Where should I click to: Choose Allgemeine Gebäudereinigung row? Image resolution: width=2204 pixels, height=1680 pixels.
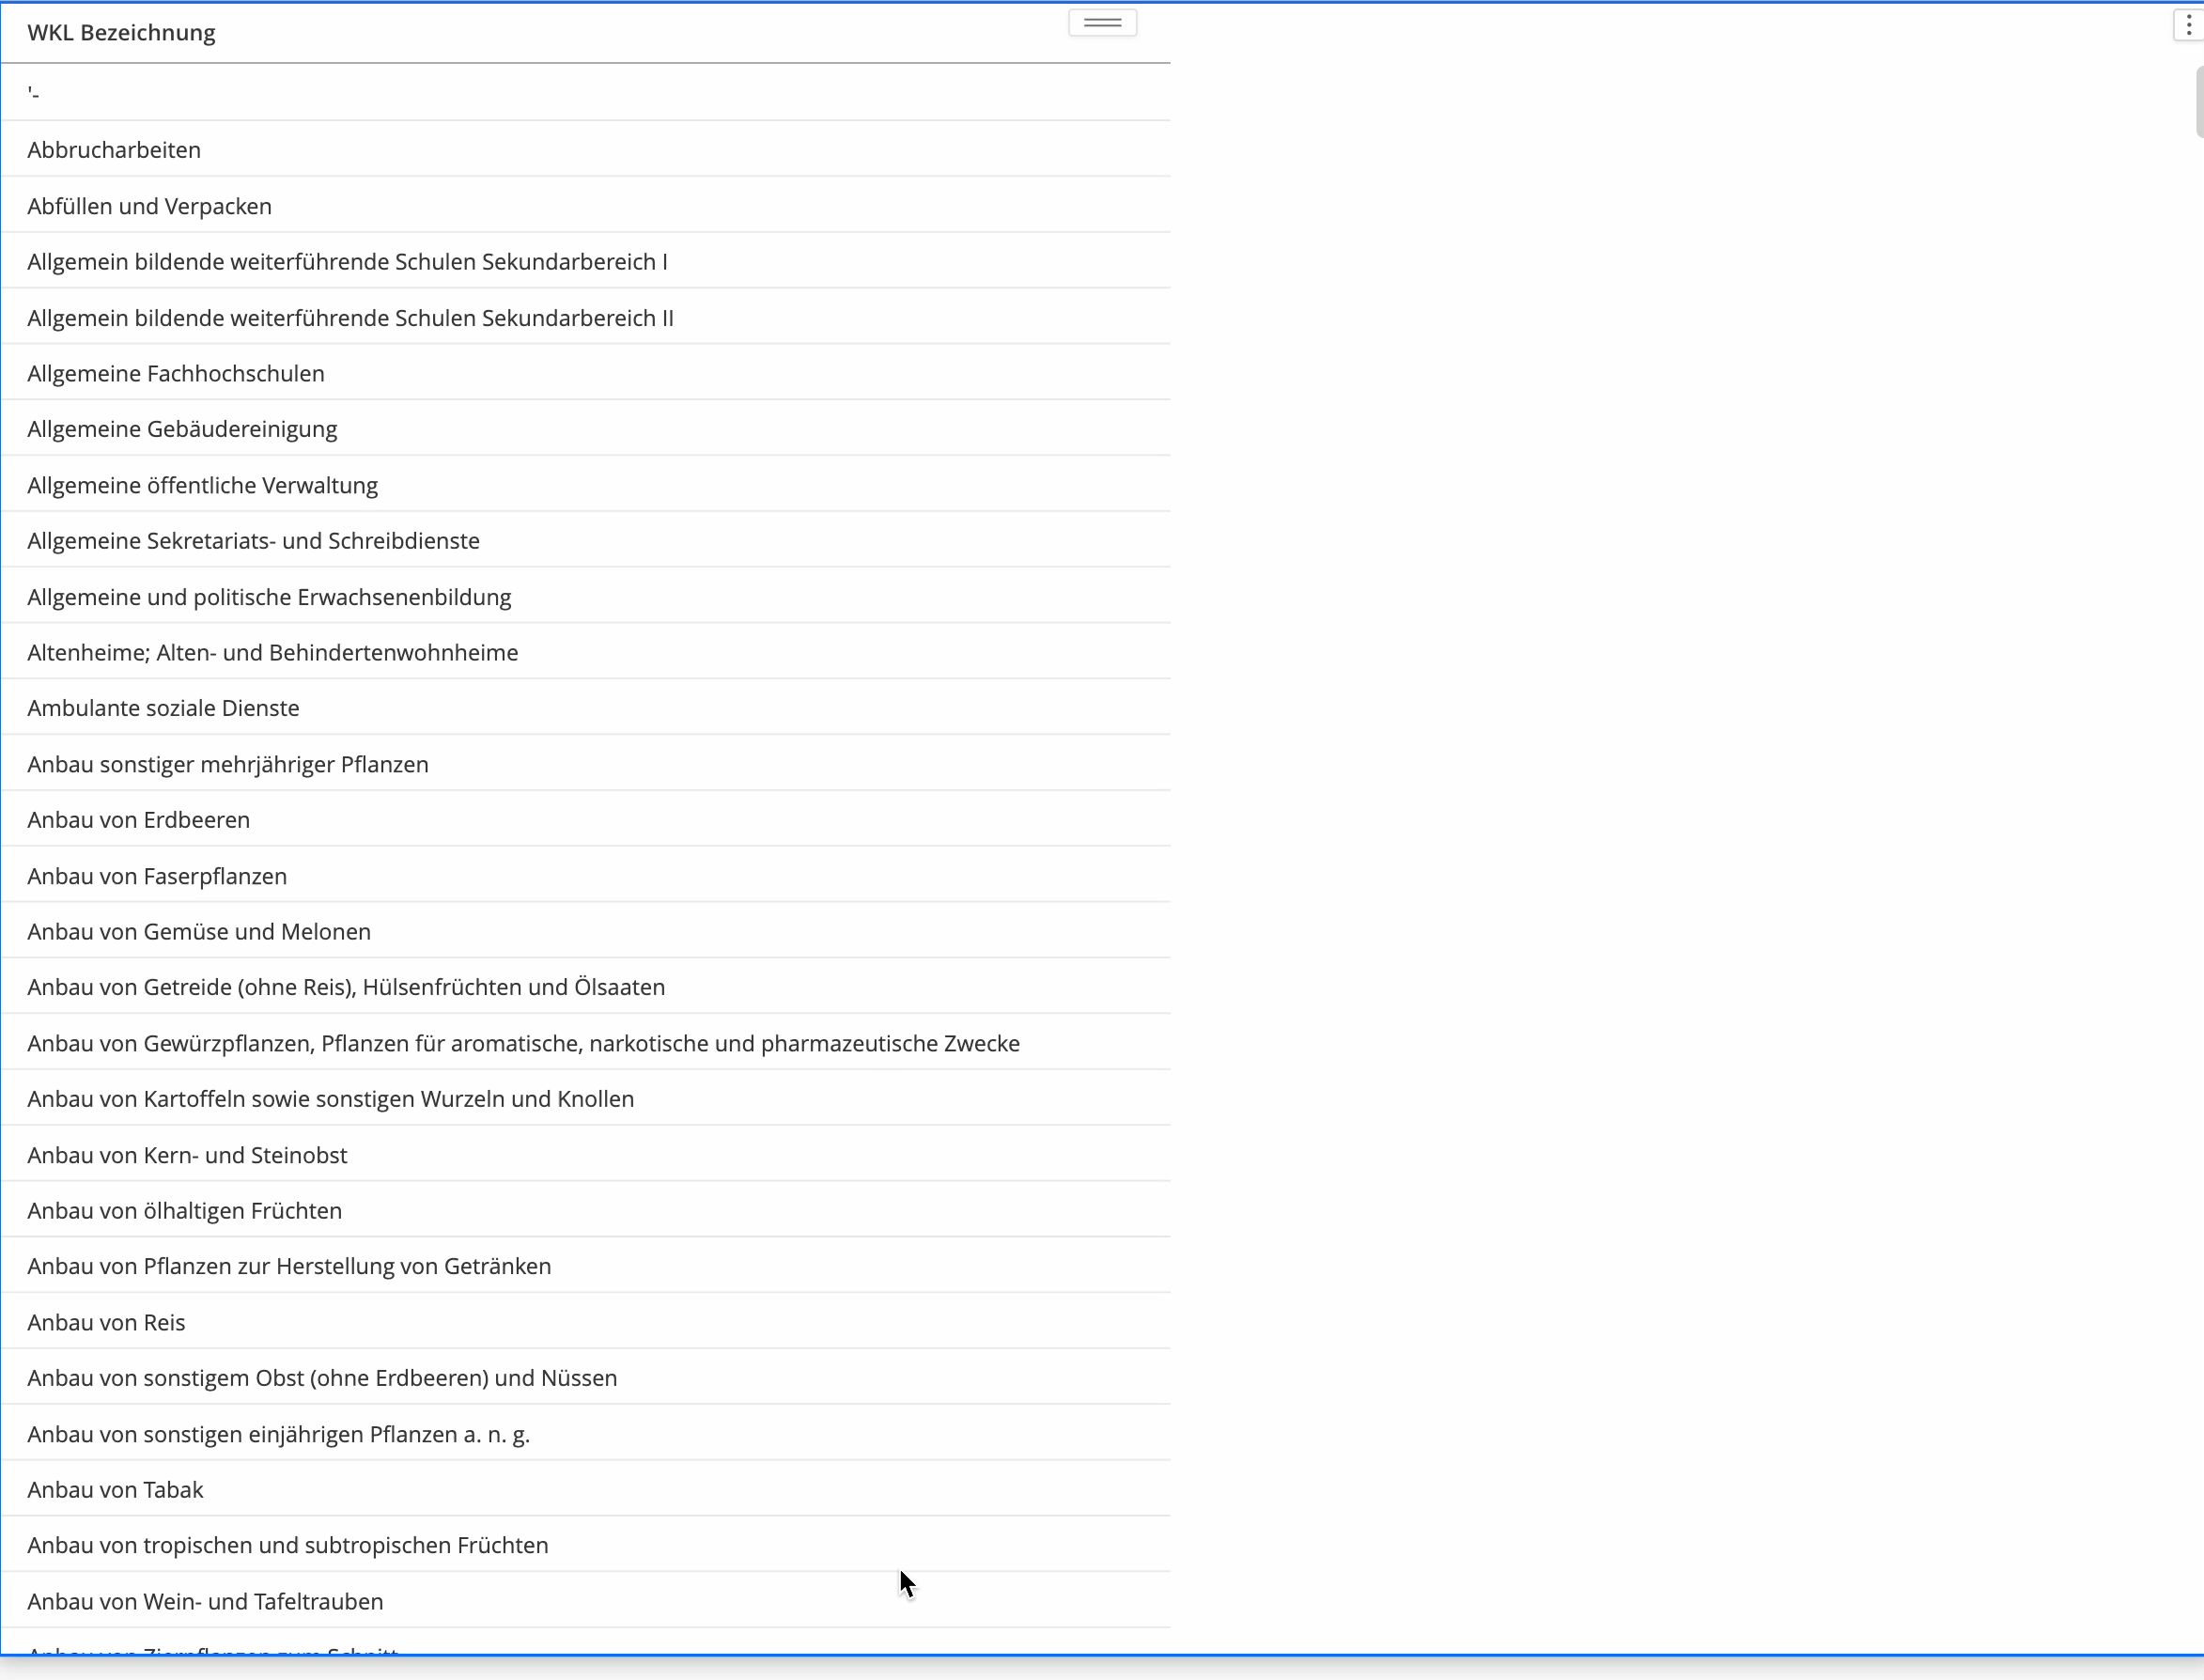[x=182, y=429]
